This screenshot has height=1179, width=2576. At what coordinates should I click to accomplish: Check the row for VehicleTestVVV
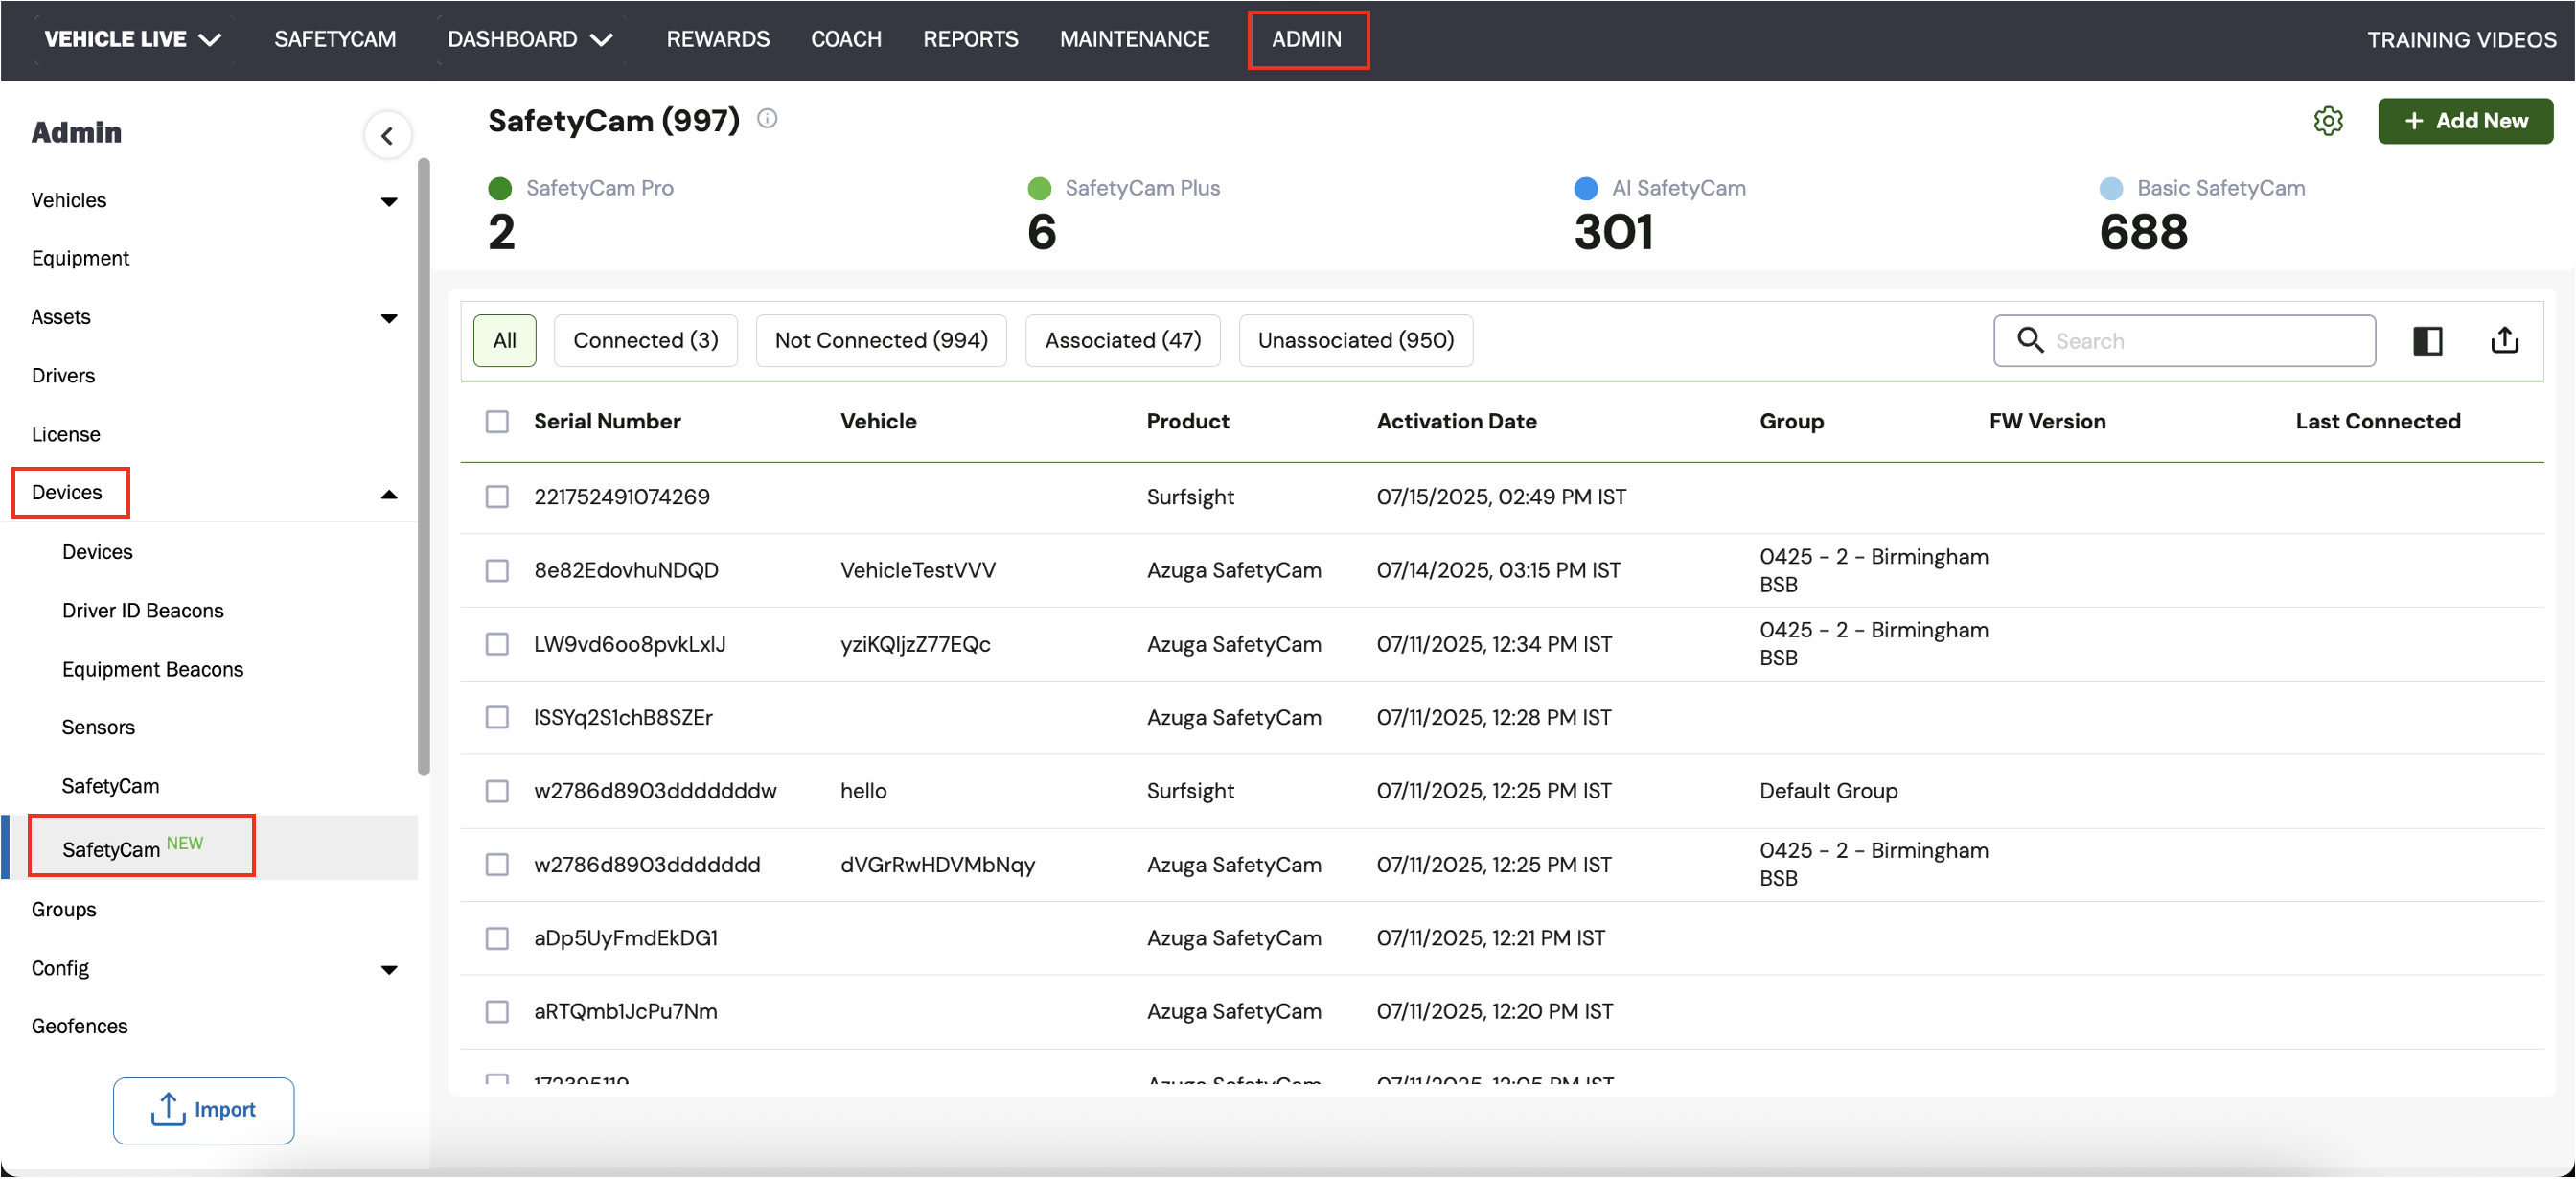[497, 570]
